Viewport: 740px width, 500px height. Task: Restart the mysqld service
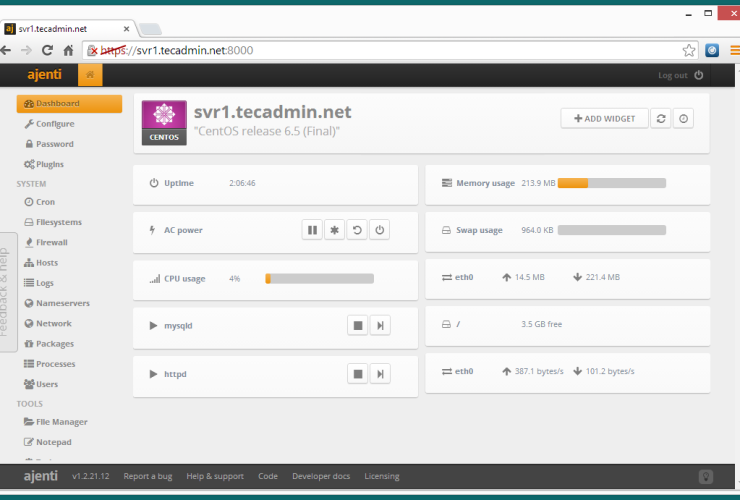point(379,325)
